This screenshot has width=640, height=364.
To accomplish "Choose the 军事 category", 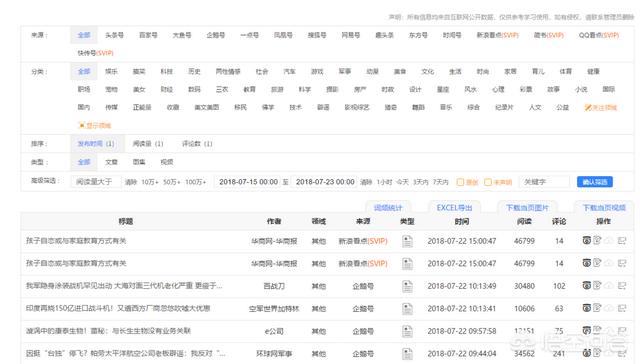I will pos(345,71).
